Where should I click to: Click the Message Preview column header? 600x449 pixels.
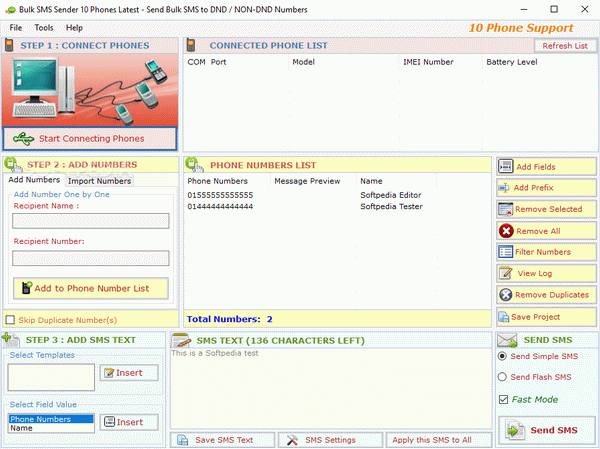(307, 181)
